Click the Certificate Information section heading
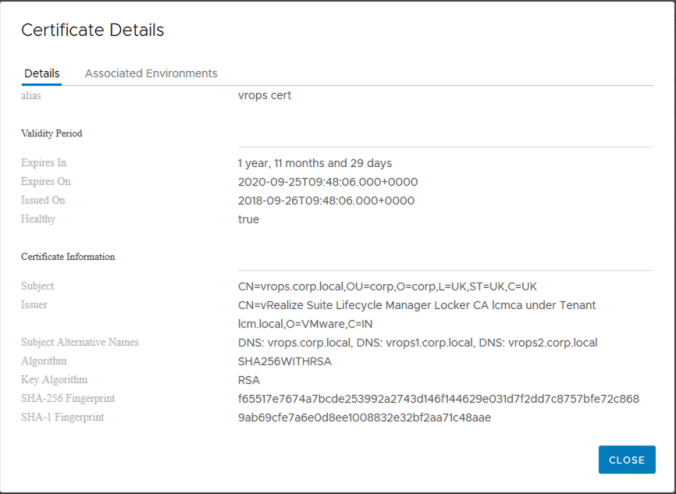The image size is (676, 494). coord(68,256)
